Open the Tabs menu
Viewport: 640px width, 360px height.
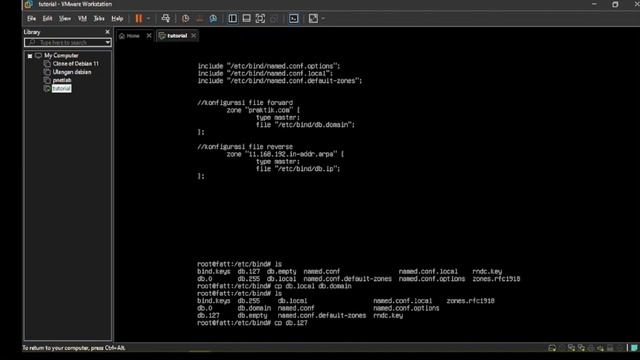(x=99, y=18)
